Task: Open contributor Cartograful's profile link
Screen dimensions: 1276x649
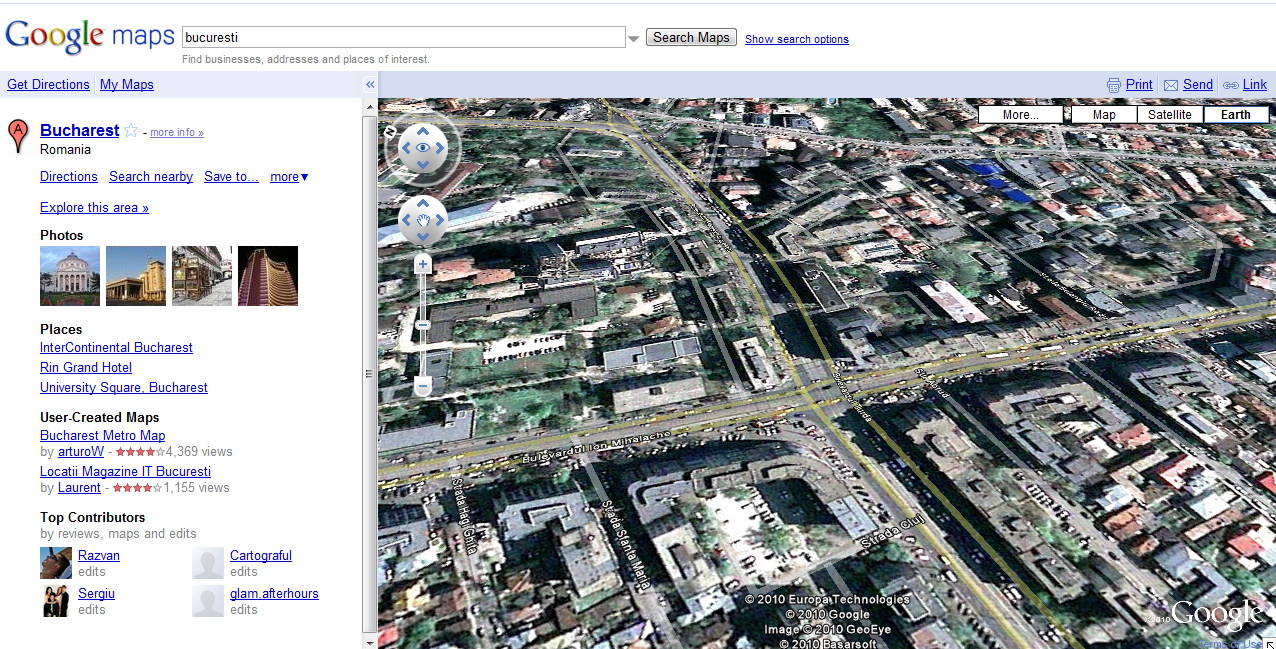Action: (261, 556)
